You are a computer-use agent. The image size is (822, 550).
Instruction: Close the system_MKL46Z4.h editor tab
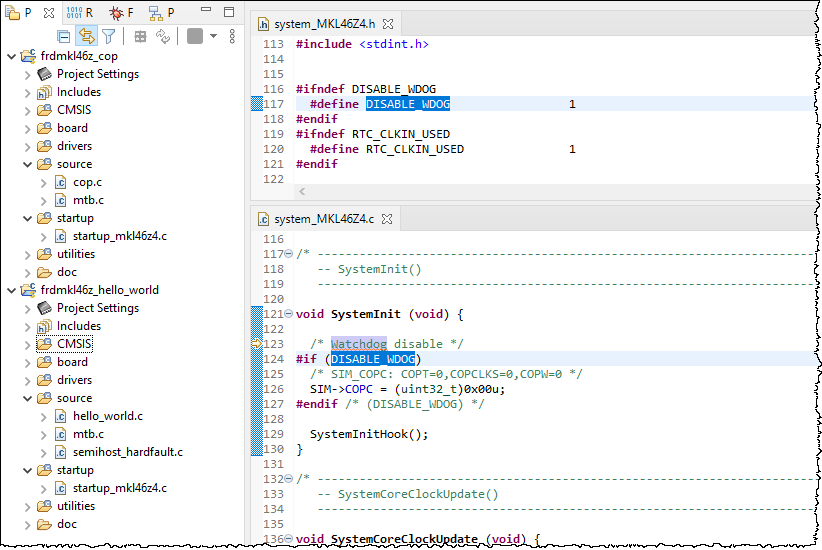[388, 24]
